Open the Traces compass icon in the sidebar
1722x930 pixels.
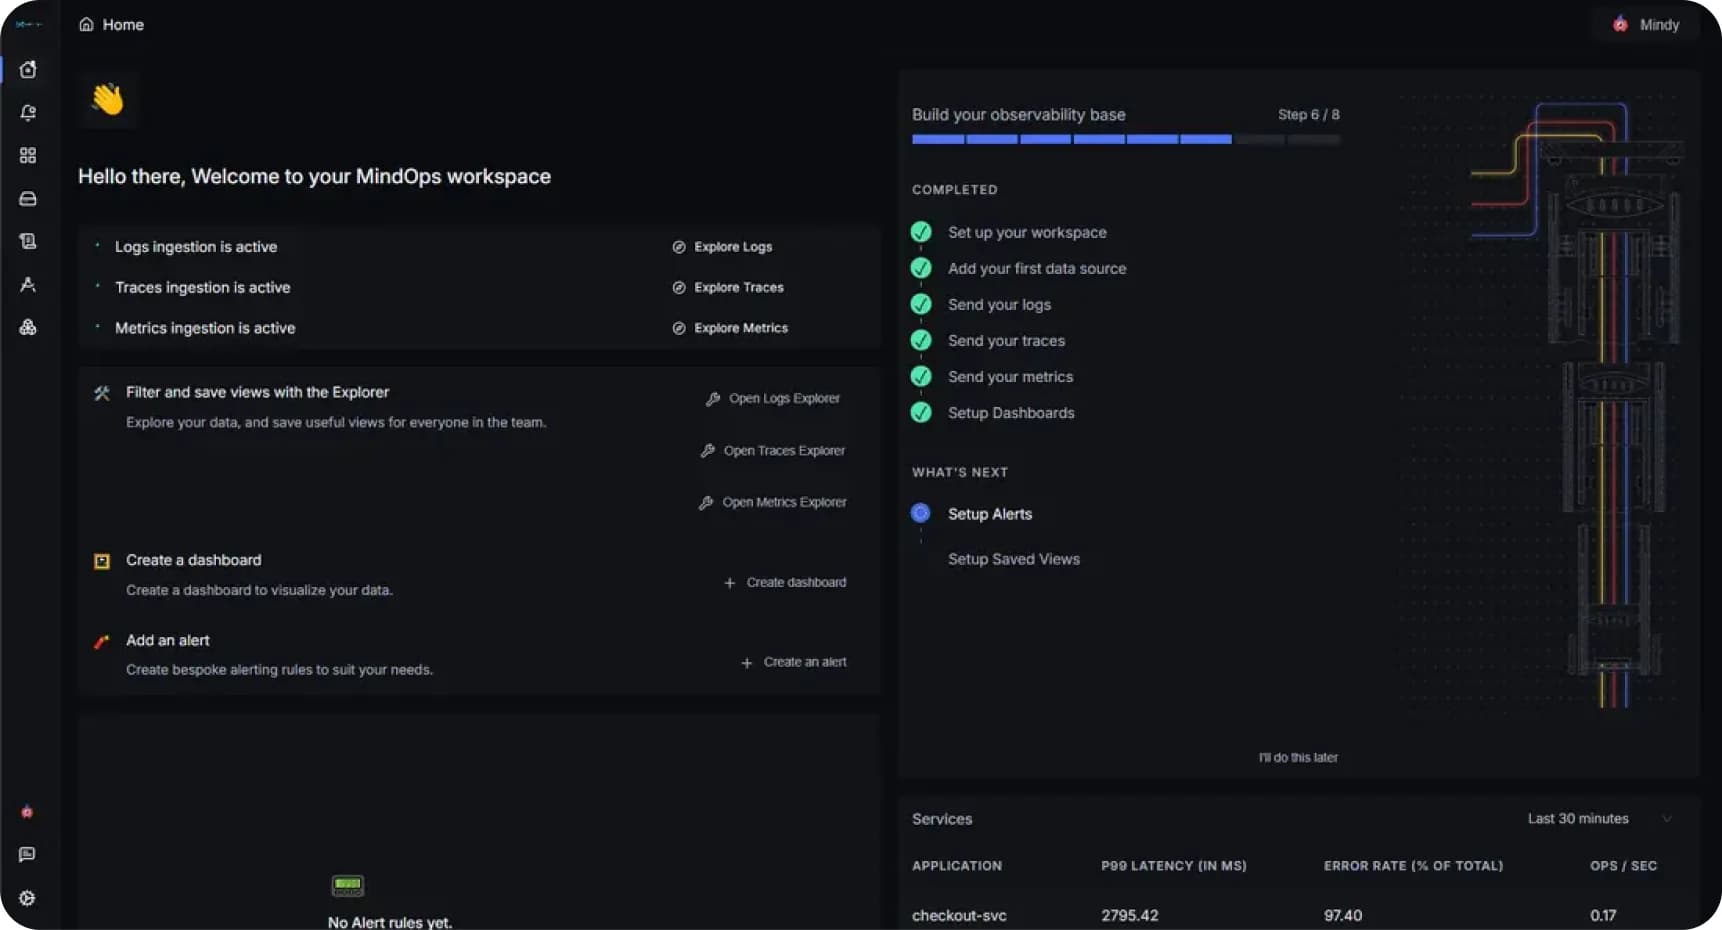tap(28, 285)
